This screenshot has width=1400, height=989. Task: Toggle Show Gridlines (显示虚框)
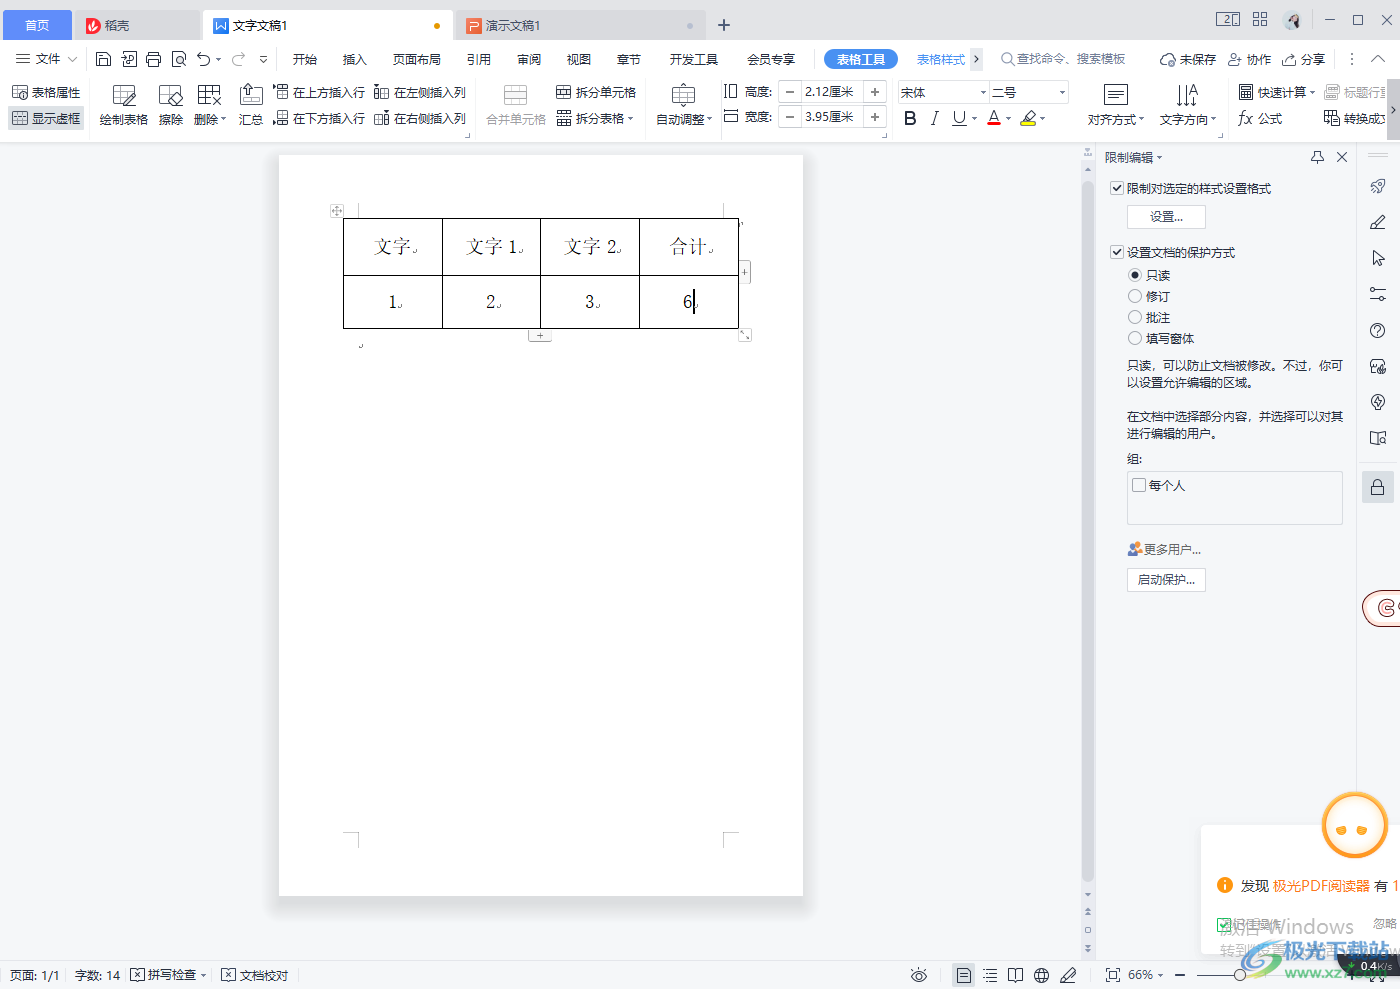pyautogui.click(x=46, y=118)
